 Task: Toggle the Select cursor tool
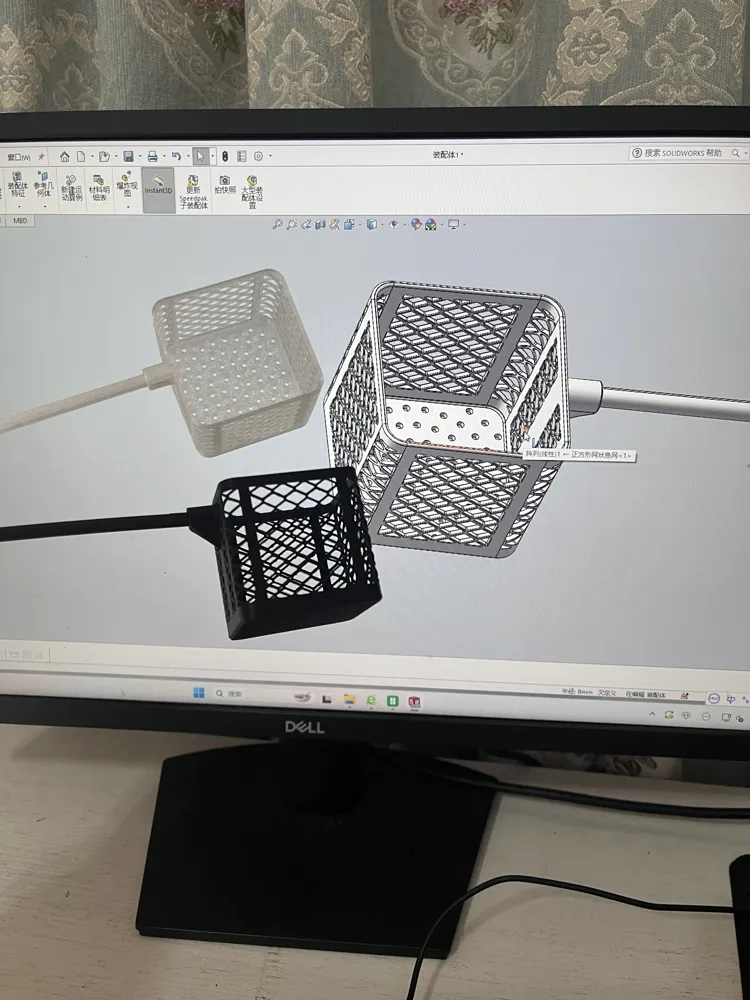click(201, 156)
